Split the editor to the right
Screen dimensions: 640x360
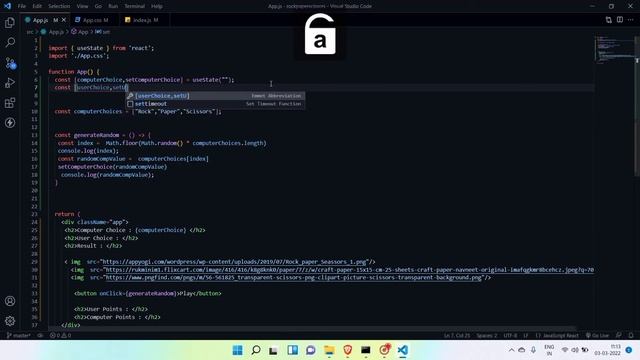(x=620, y=20)
